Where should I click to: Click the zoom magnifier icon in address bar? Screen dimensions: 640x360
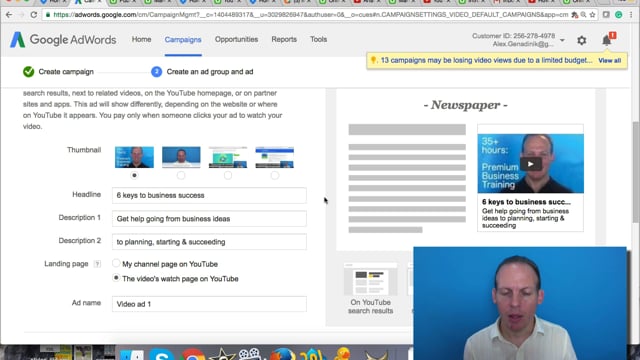584,15
